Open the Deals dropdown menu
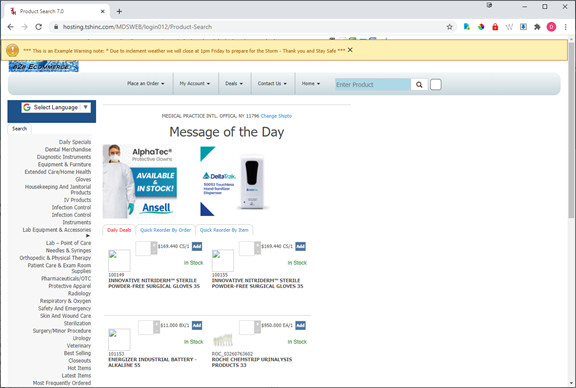The image size is (576, 388). [x=234, y=83]
